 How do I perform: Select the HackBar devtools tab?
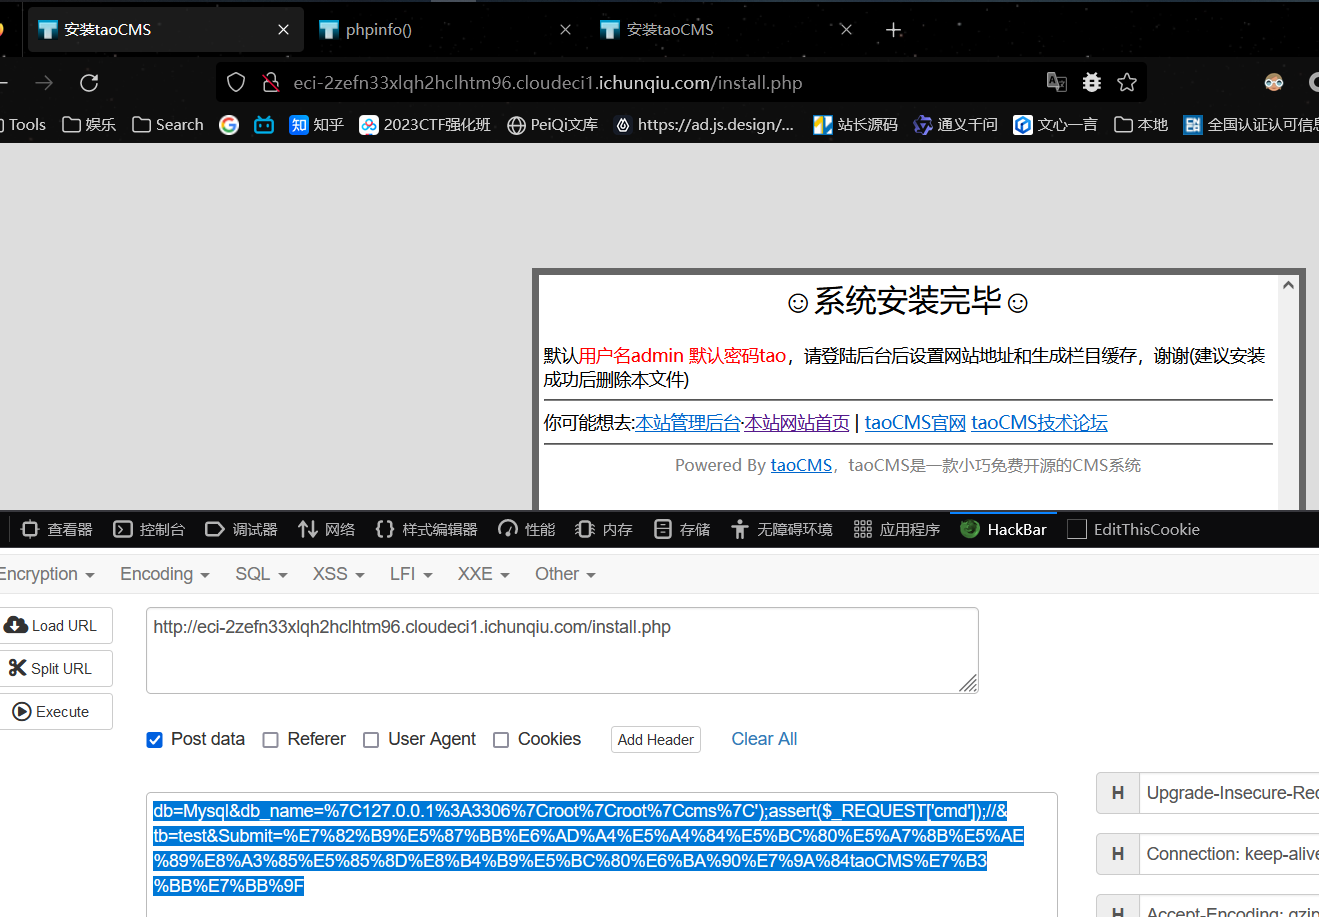pos(1003,529)
